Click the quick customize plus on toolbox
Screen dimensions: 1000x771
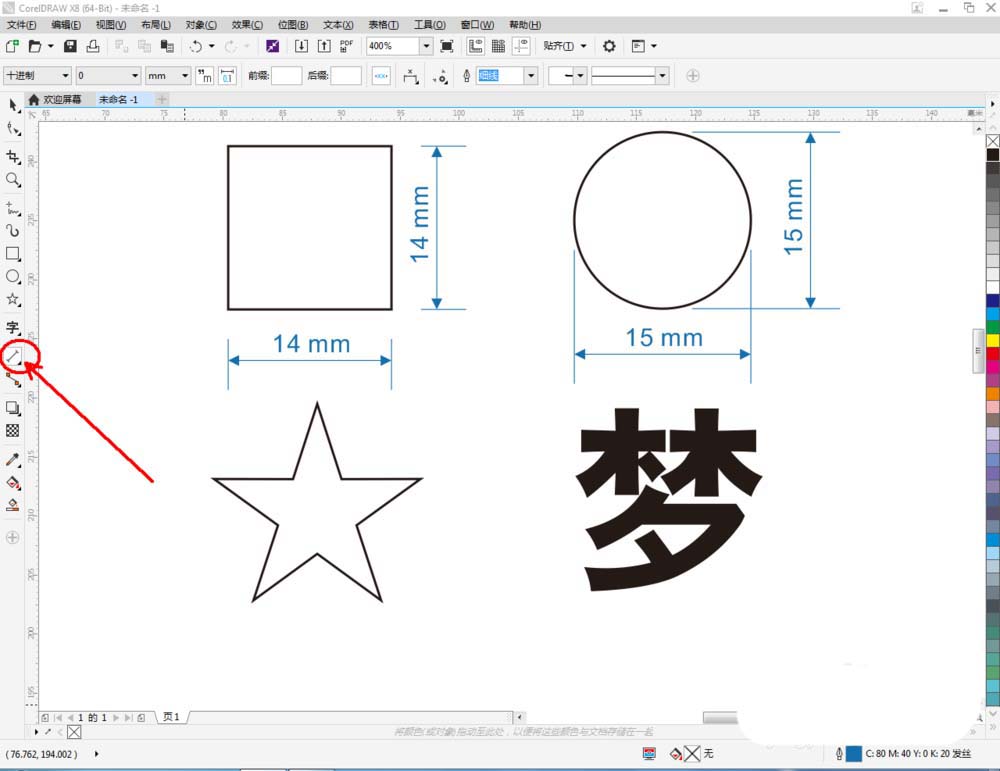[x=12, y=538]
